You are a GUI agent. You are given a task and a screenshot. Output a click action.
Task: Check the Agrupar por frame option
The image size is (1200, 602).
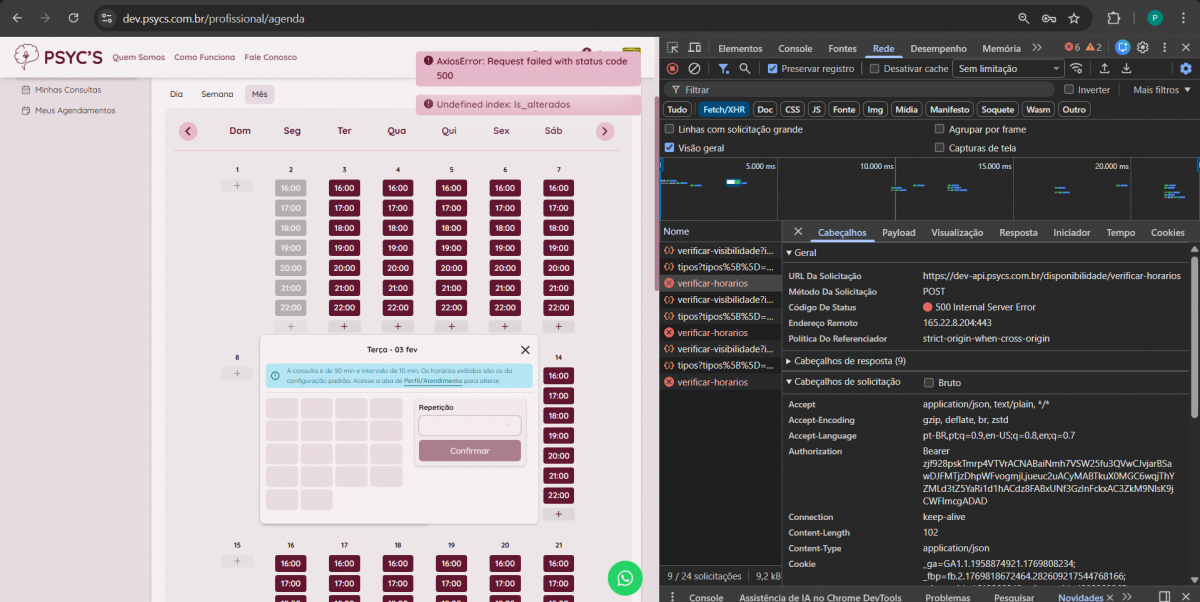click(x=939, y=129)
